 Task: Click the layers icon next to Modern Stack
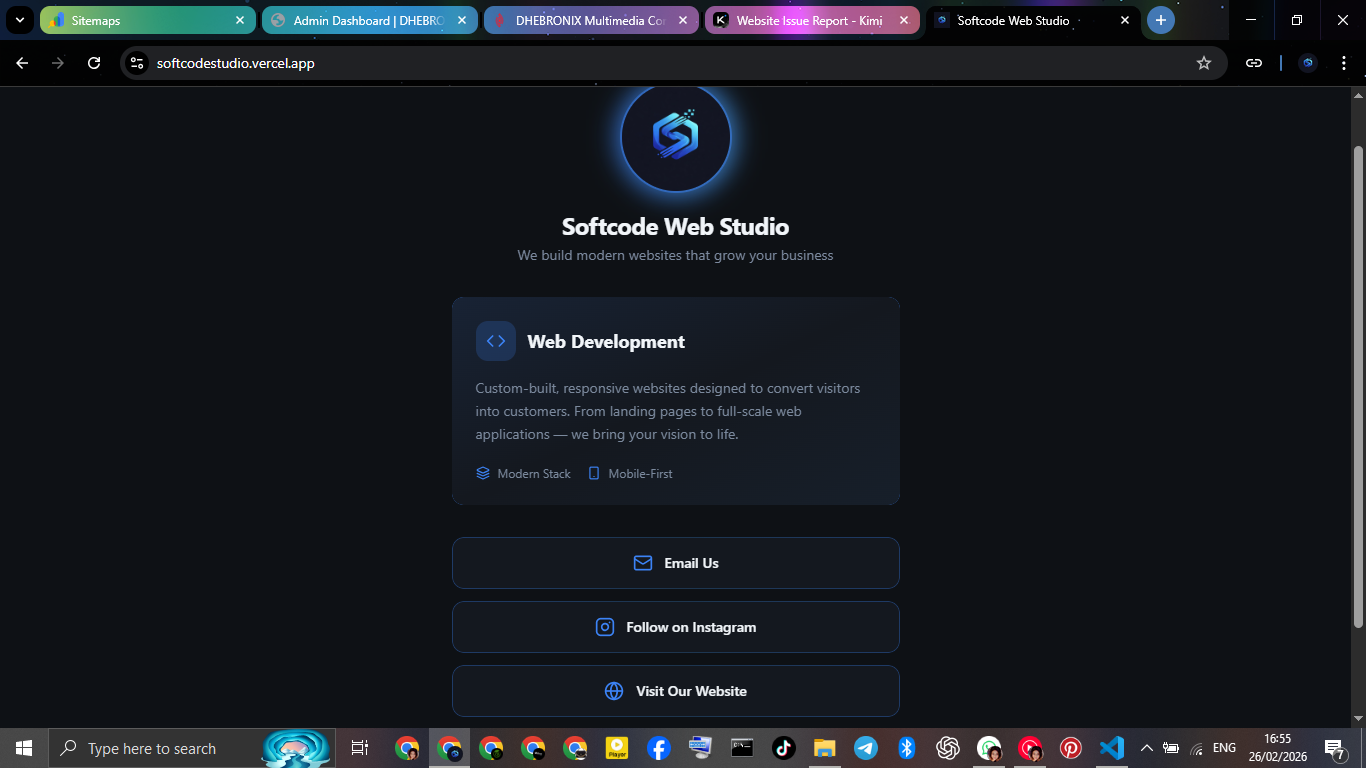click(x=482, y=472)
